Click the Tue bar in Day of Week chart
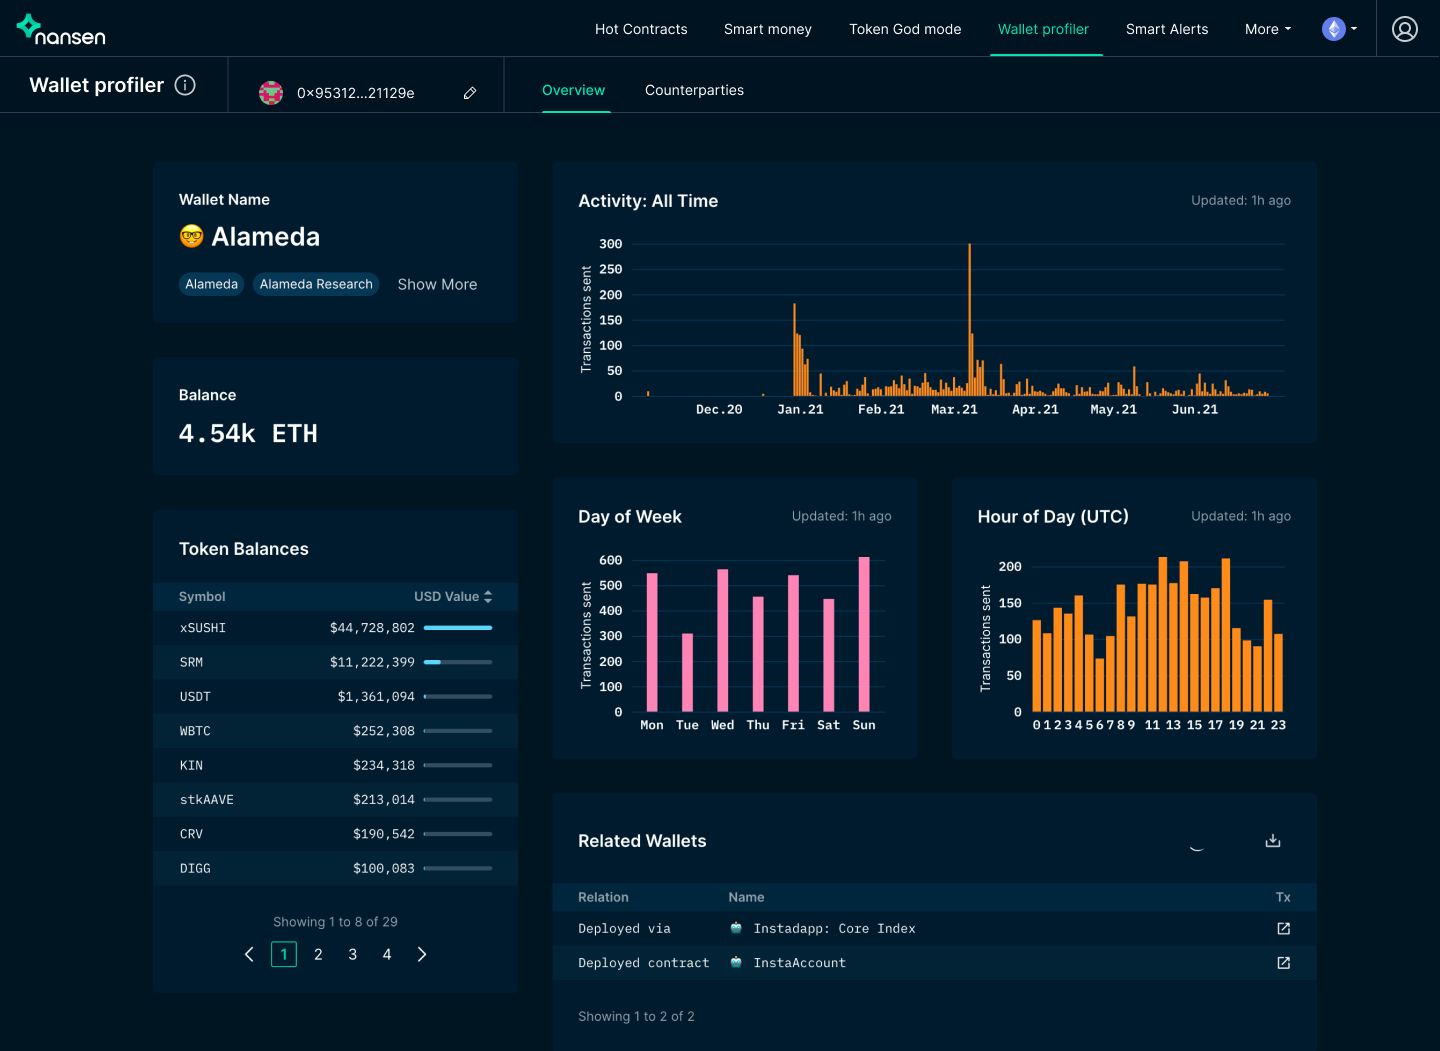 [x=687, y=672]
